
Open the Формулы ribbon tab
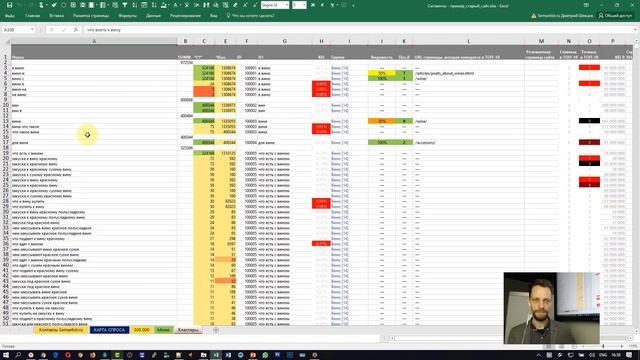[127, 16]
